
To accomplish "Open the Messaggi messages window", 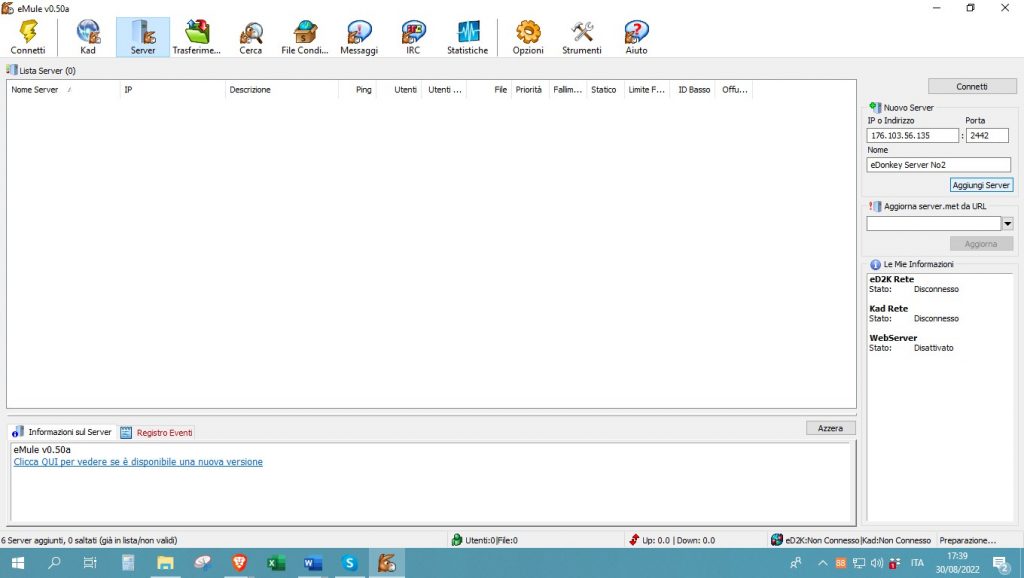I will [359, 37].
